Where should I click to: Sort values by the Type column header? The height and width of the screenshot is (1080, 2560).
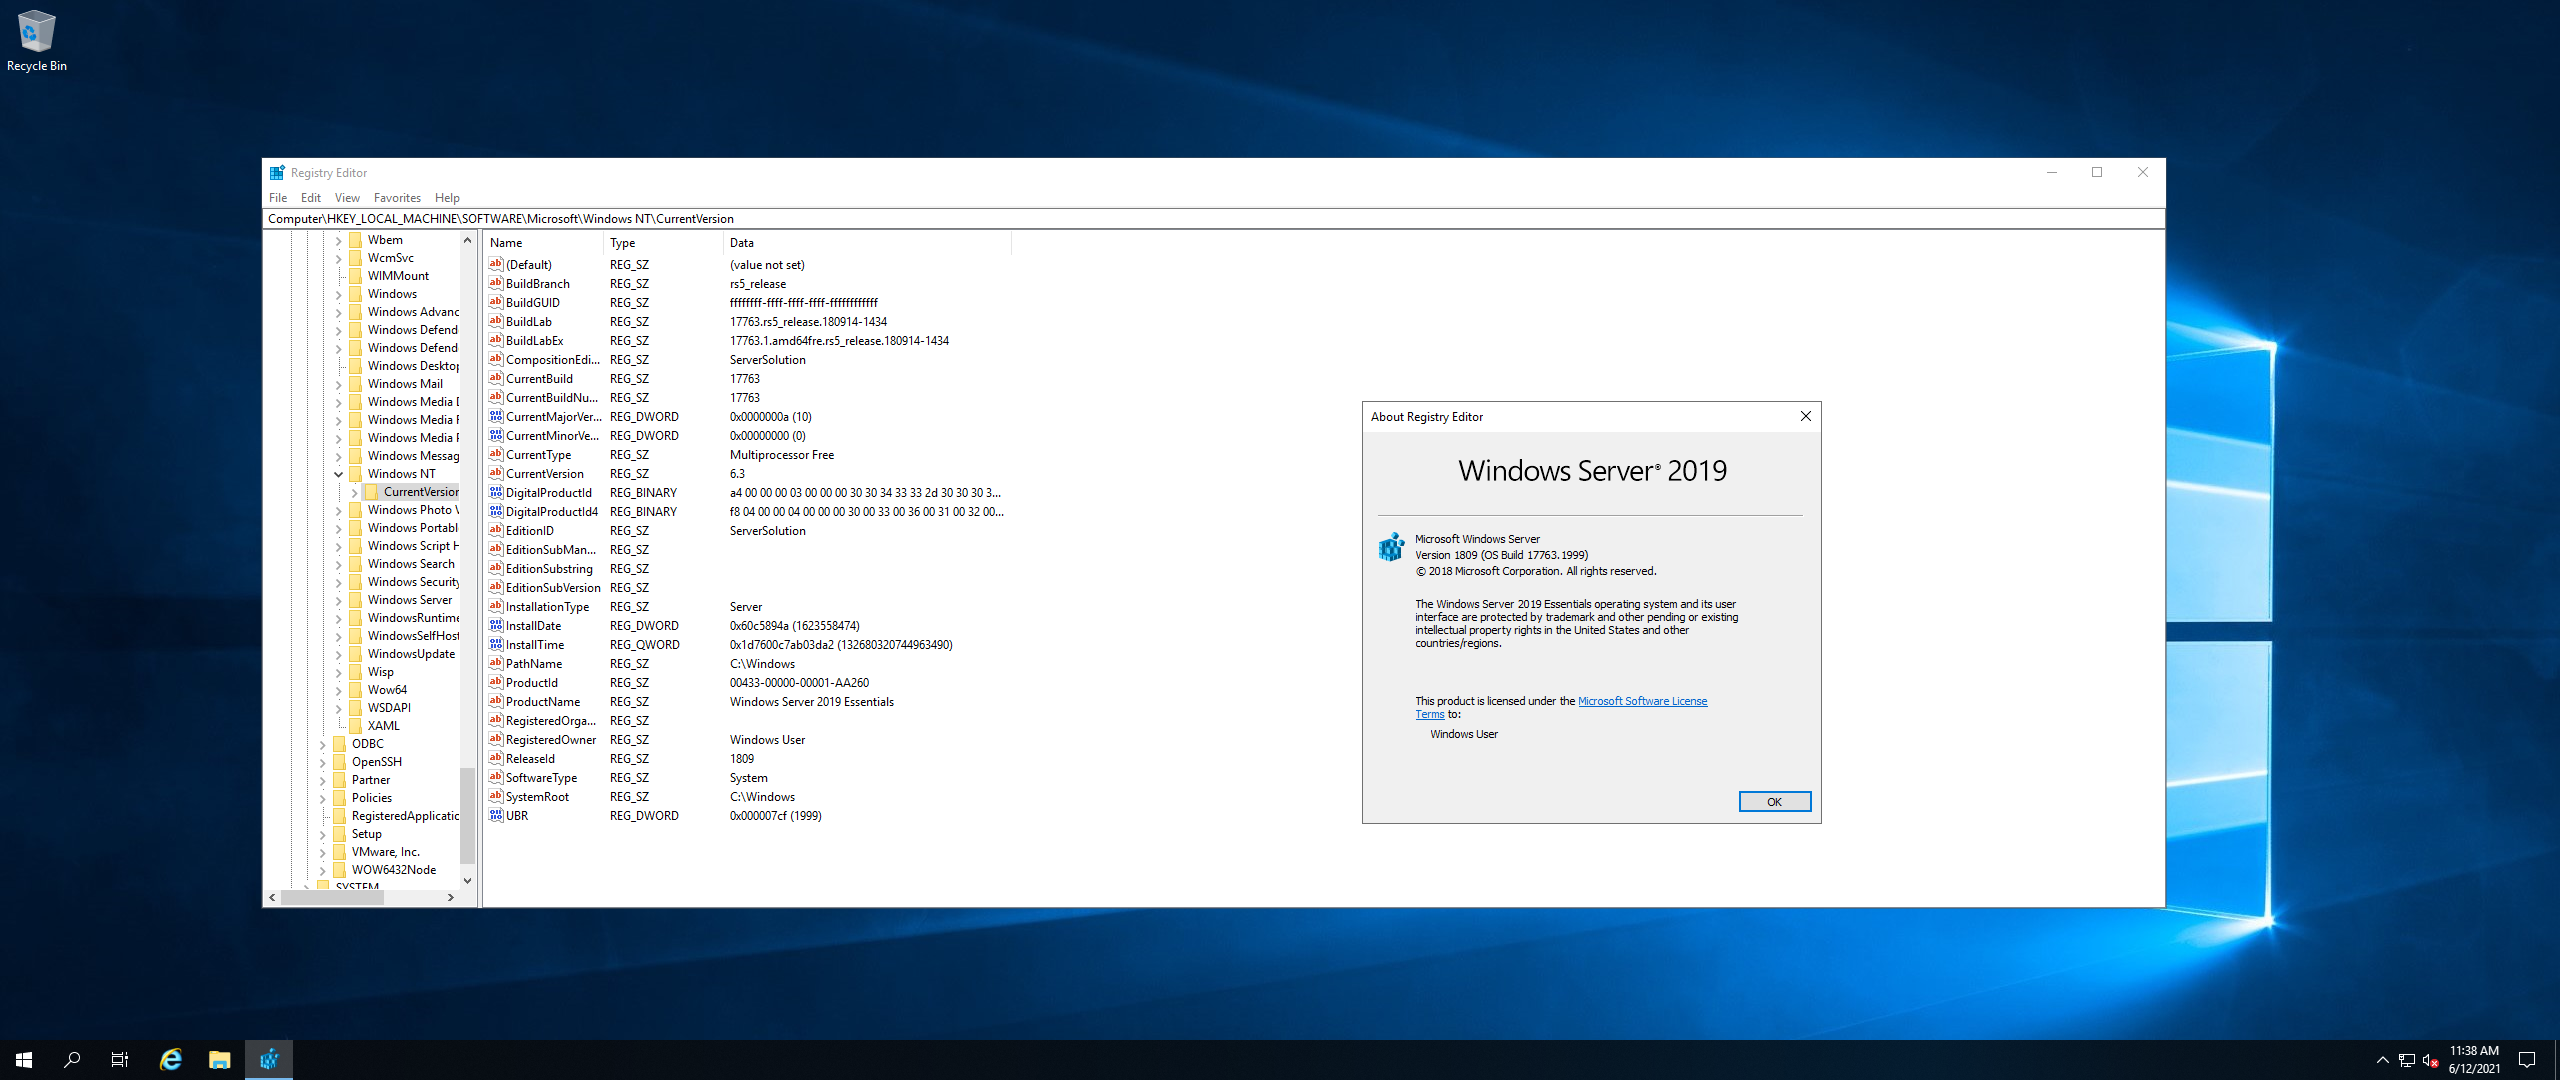tap(663, 243)
